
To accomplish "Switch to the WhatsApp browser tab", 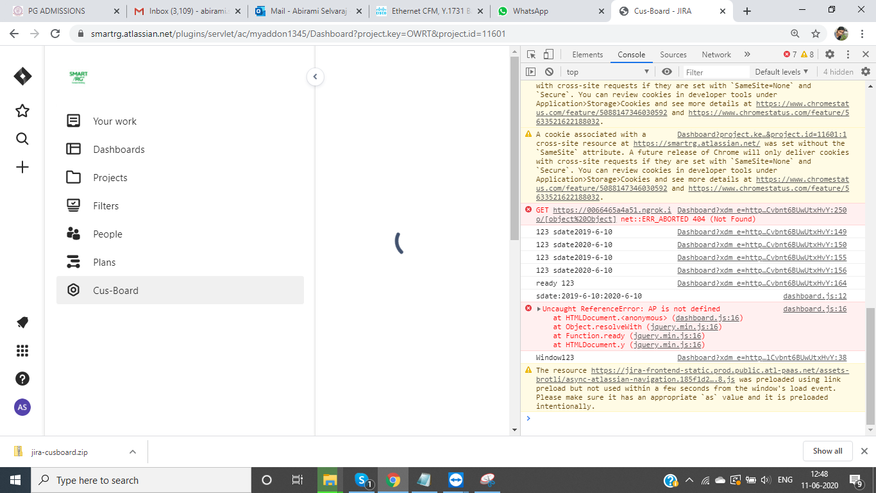I will [549, 11].
